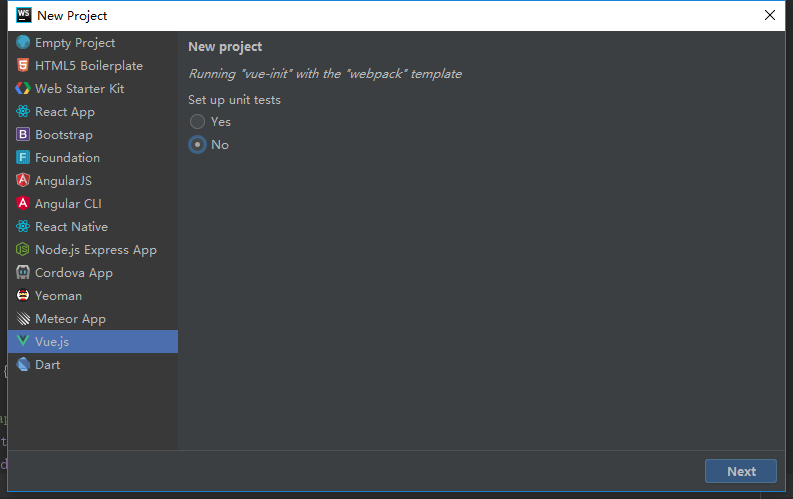Select the No radio button
793x499 pixels.
click(x=197, y=145)
